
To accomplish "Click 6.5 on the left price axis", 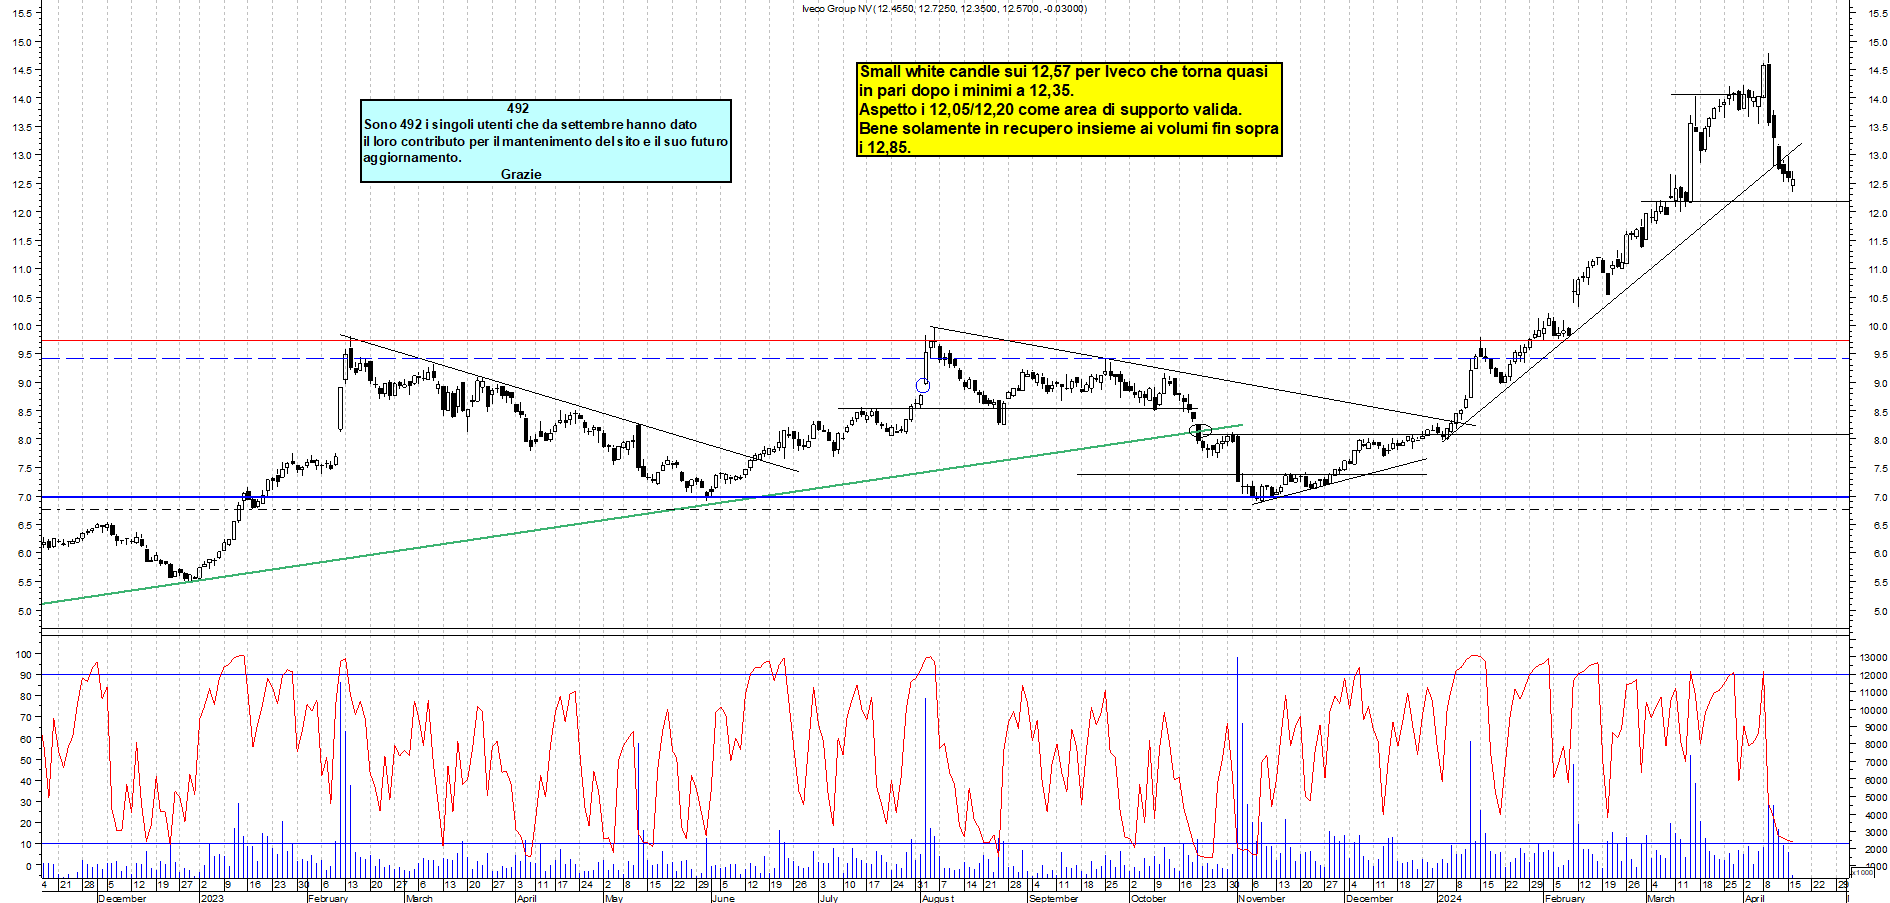I will (23, 525).
